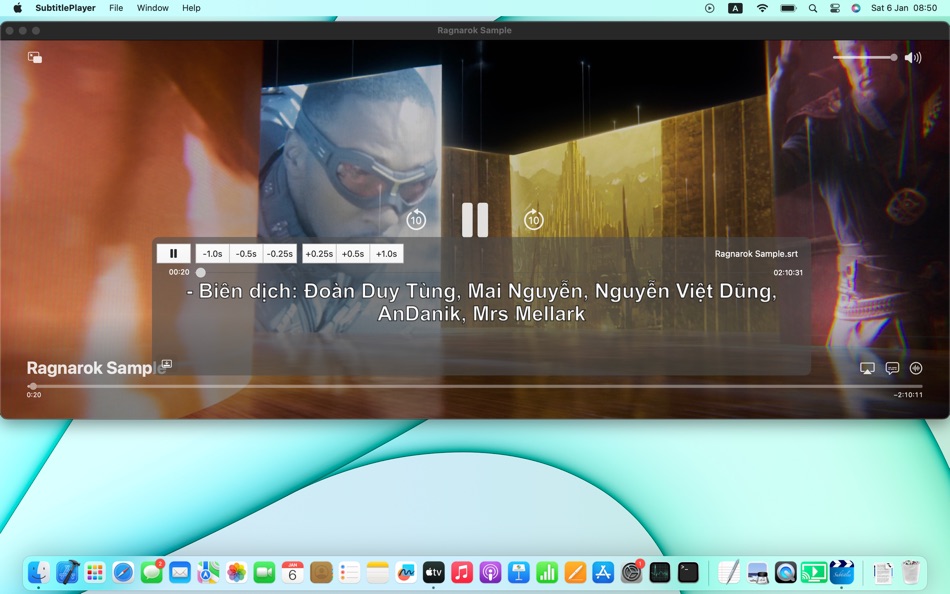Skip forward 10 seconds
Image resolution: width=950 pixels, height=594 pixels.
pyautogui.click(x=533, y=218)
